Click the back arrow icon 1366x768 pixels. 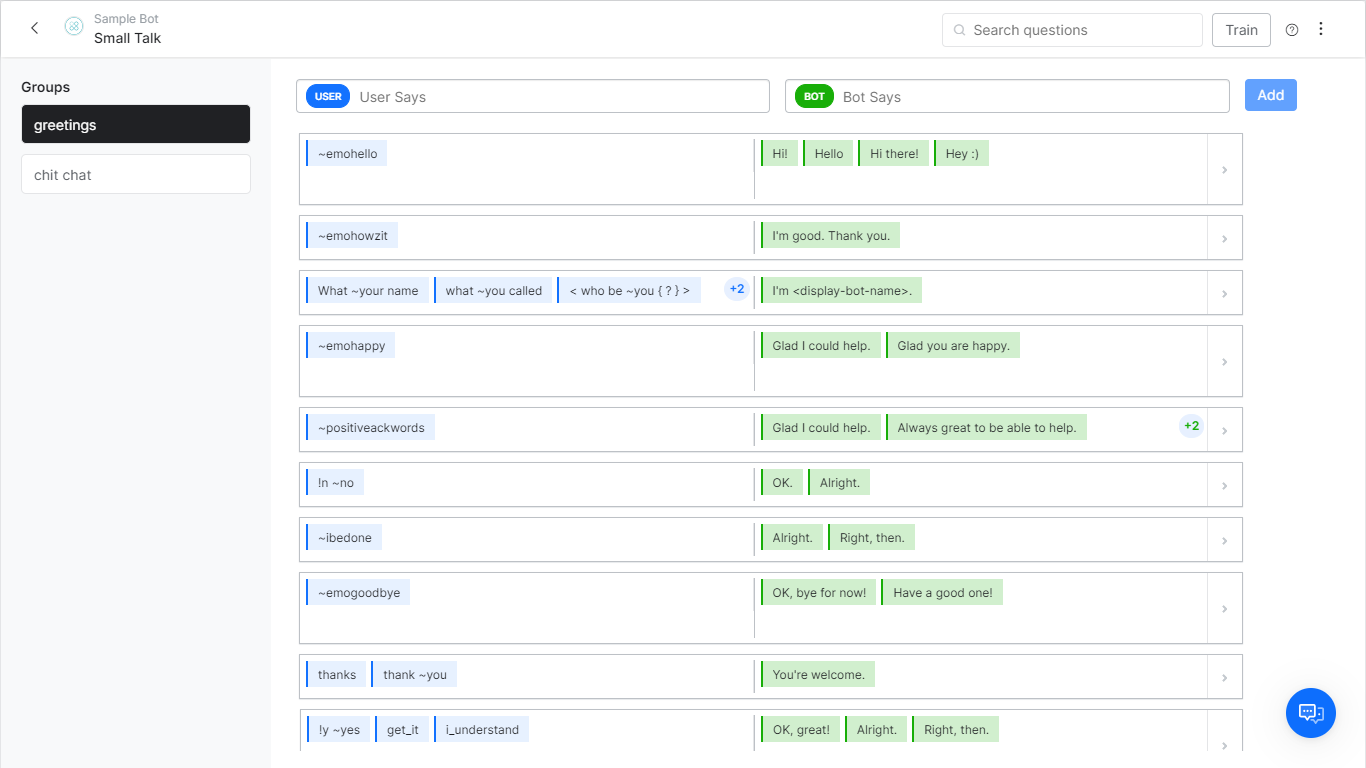pos(35,28)
